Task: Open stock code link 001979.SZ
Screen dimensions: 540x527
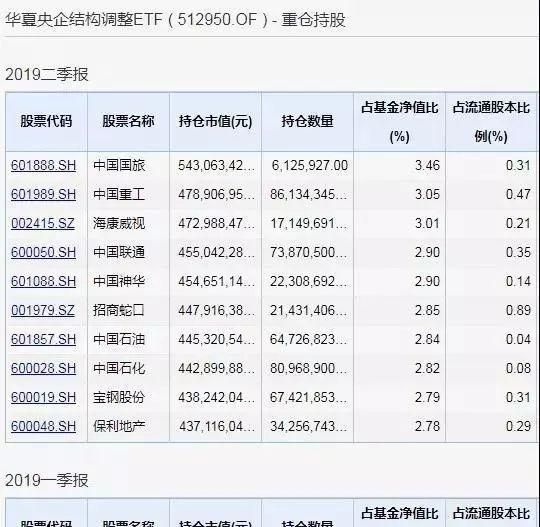Action: click(x=43, y=310)
